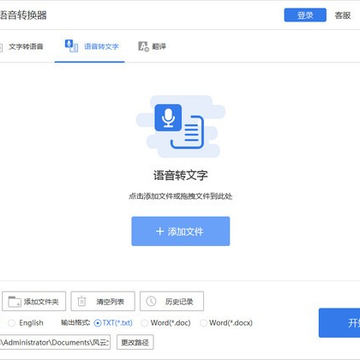The image size is (360, 360).
Task: Click the output path input field
Action: tap(55, 342)
